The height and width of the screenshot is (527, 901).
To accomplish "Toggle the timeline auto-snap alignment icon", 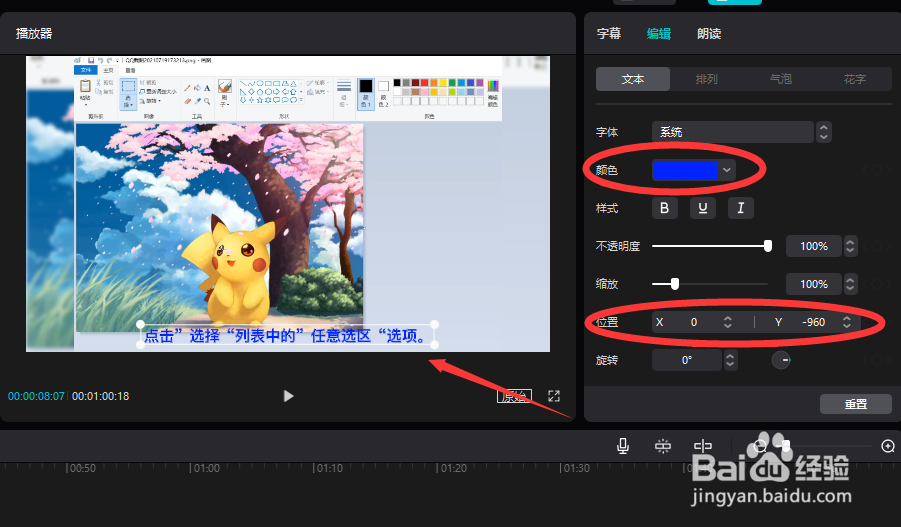I will (703, 446).
